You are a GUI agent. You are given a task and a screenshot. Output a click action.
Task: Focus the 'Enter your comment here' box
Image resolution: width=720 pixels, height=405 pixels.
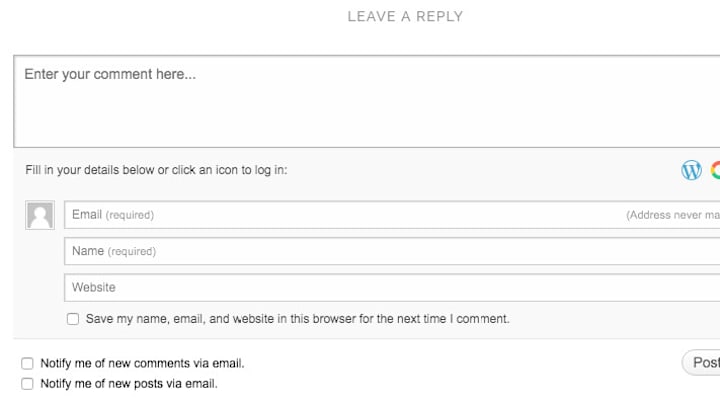(366, 102)
